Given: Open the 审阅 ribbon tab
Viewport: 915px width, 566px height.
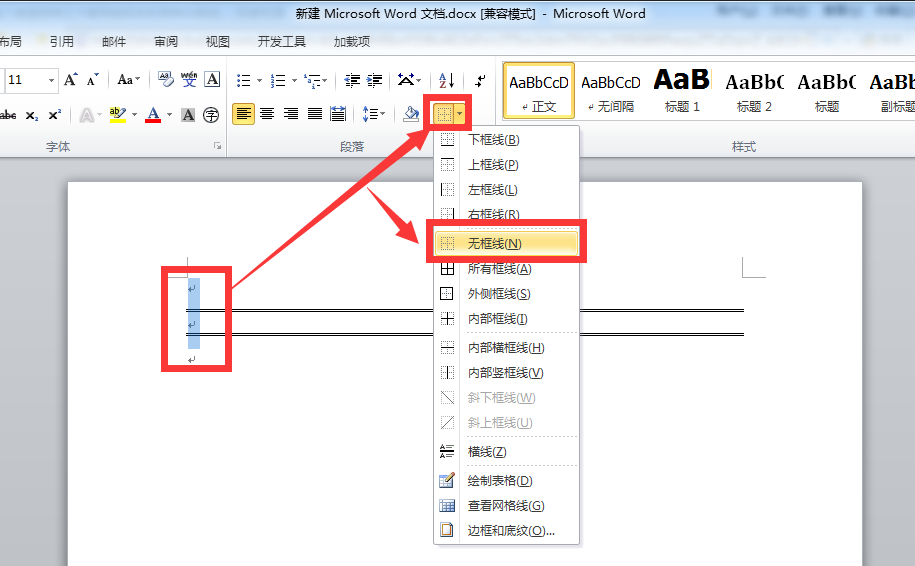Looking at the screenshot, I should (166, 41).
